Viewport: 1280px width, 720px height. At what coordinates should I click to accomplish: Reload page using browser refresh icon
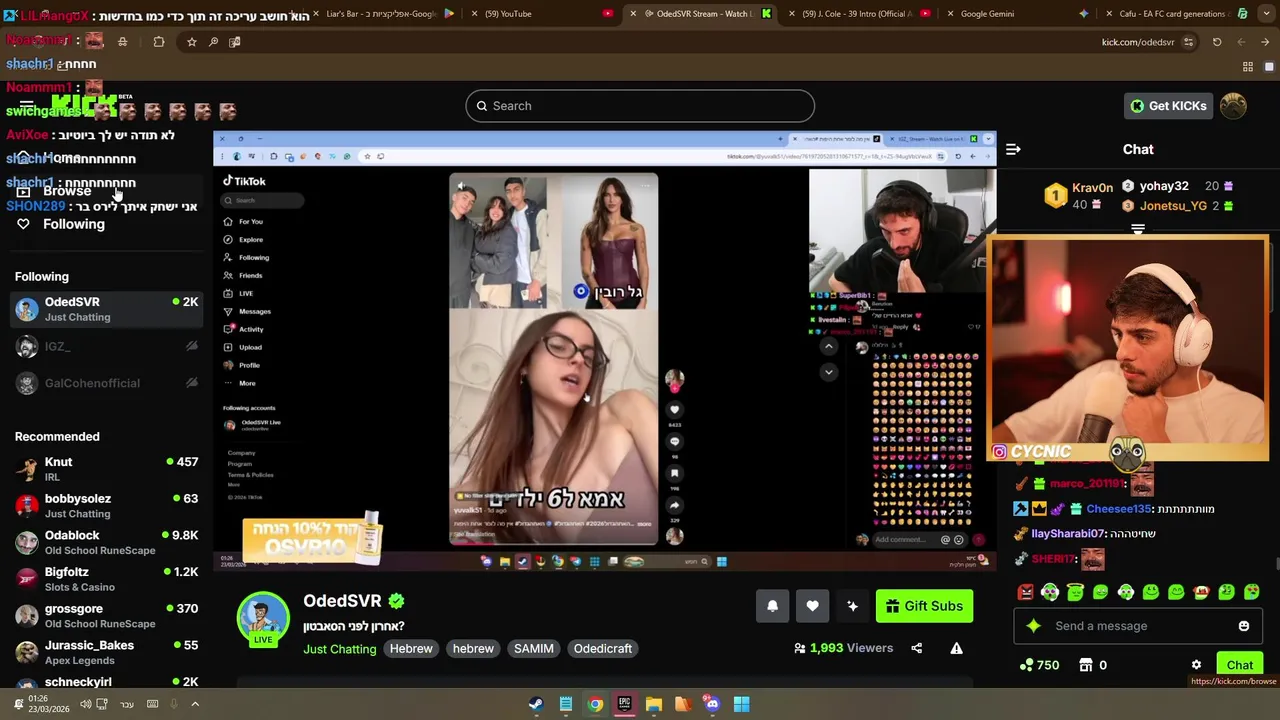pos(1217,42)
